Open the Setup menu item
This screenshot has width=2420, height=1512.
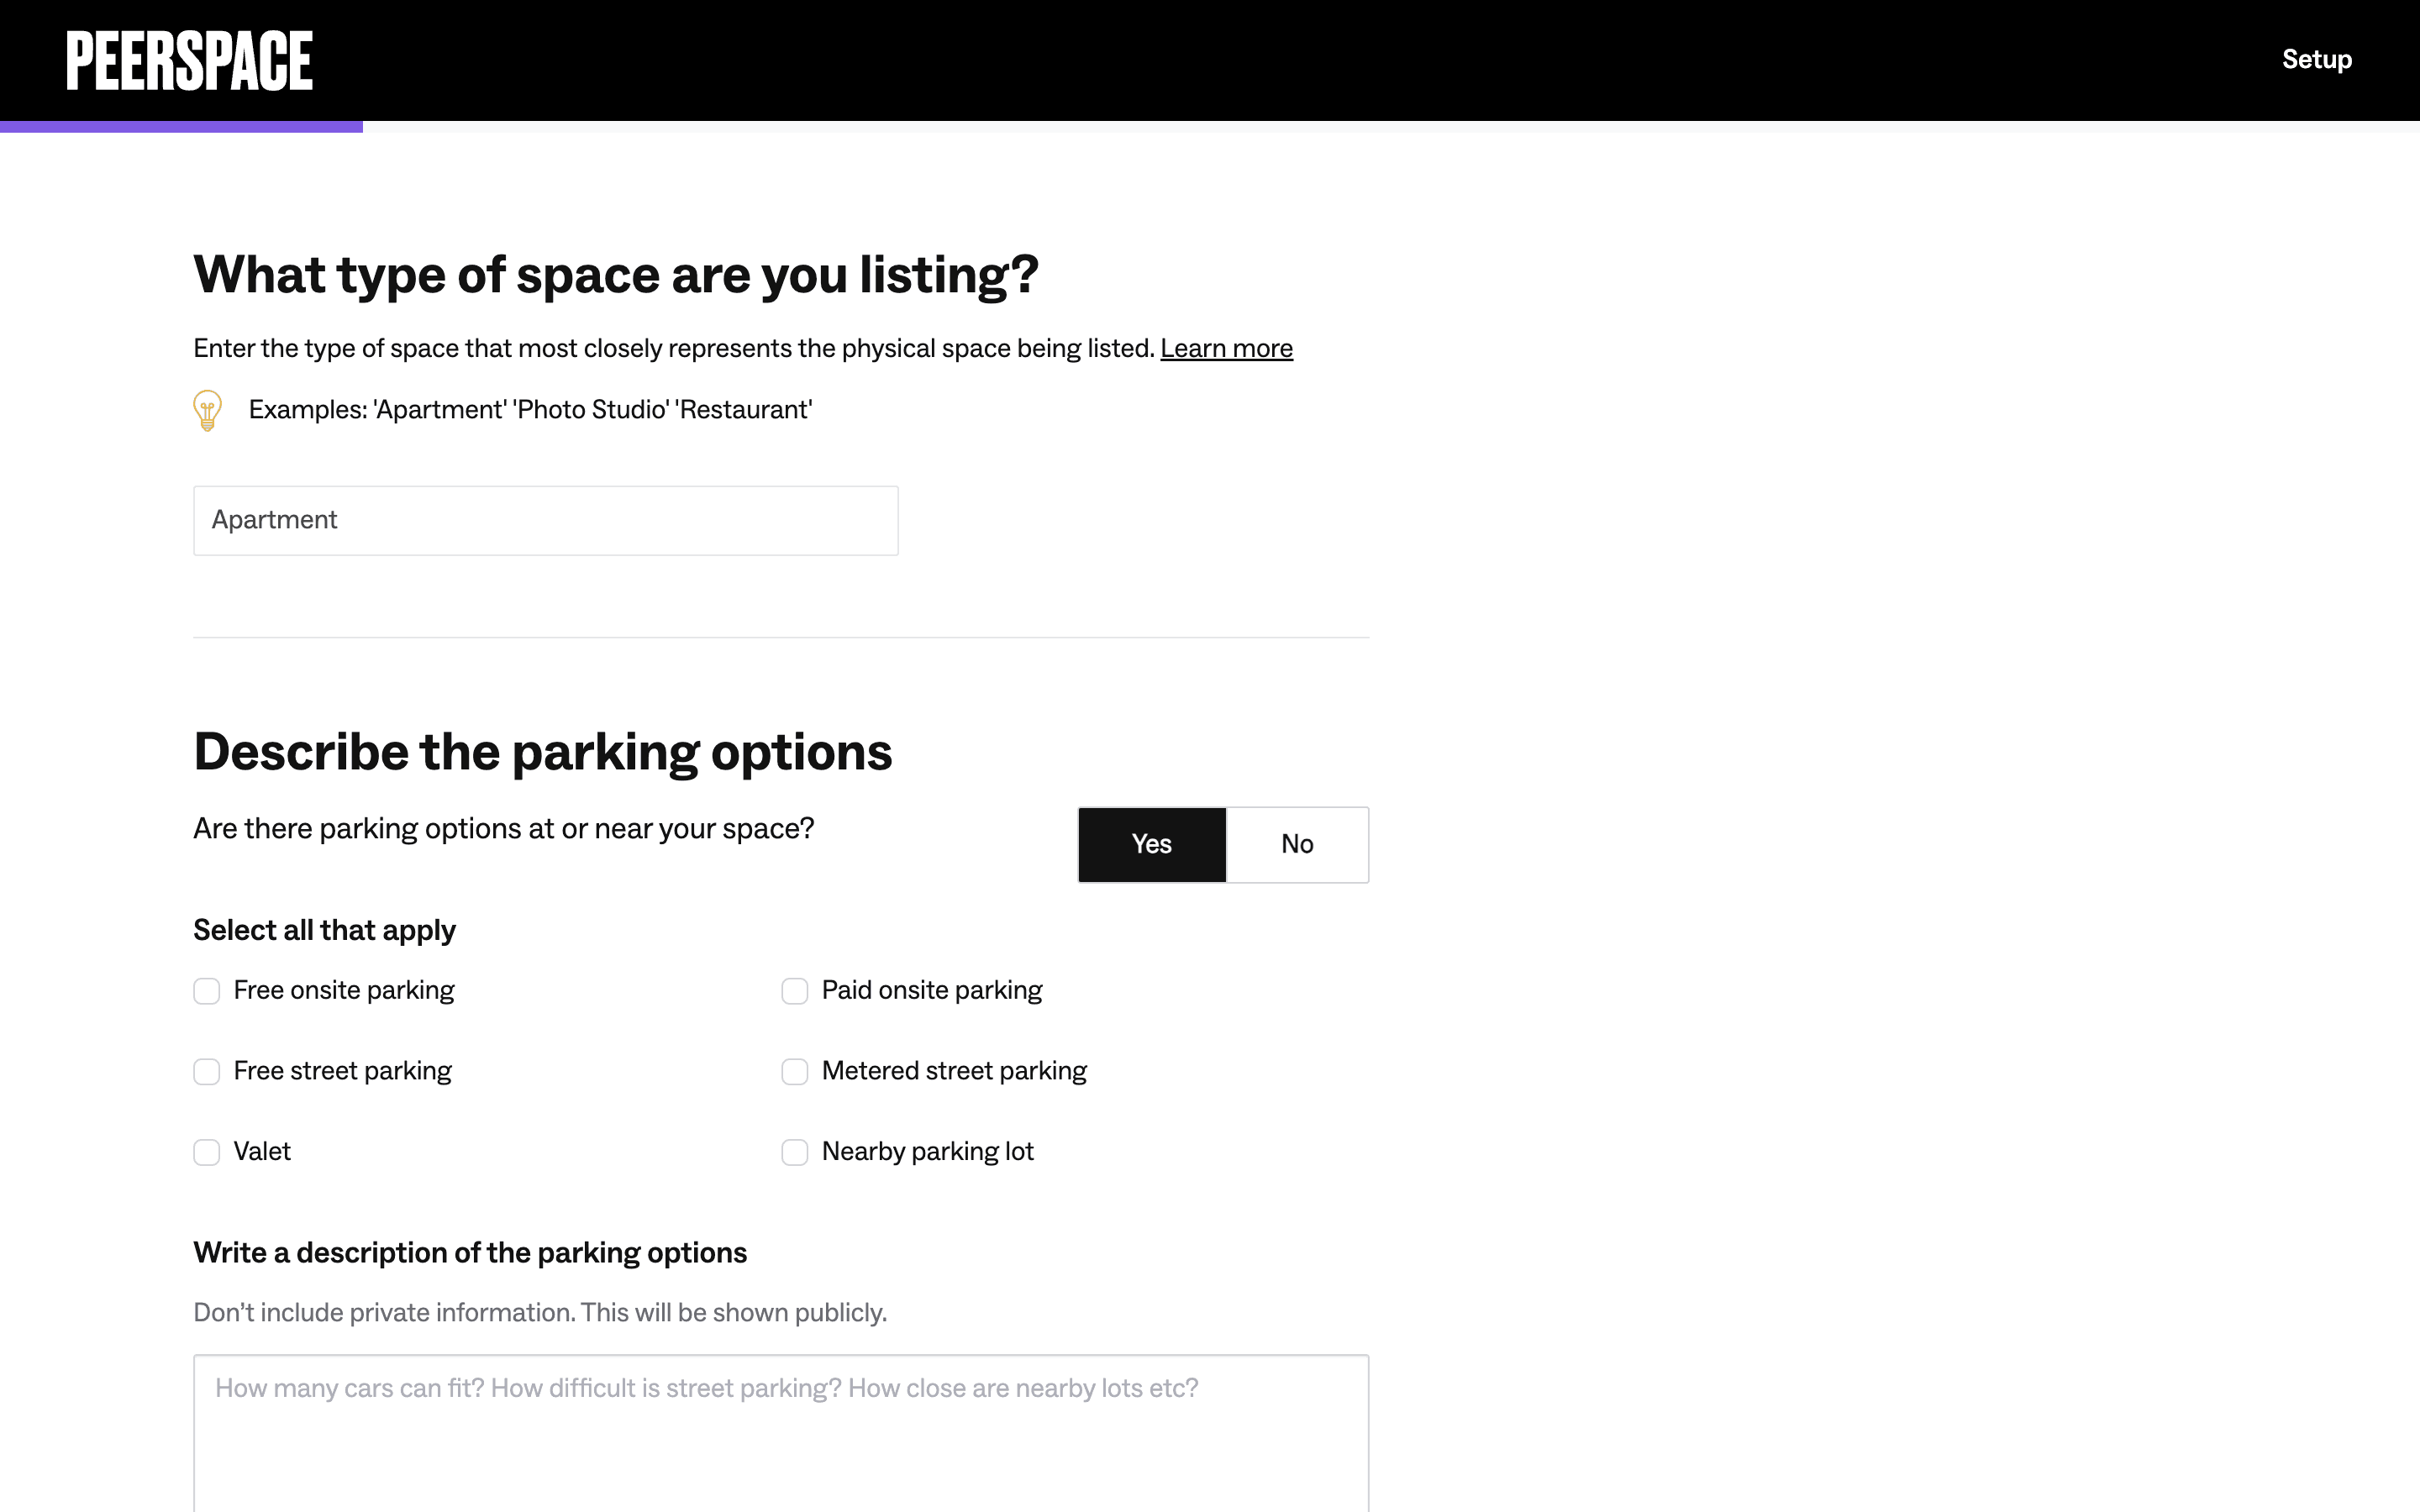(2316, 60)
